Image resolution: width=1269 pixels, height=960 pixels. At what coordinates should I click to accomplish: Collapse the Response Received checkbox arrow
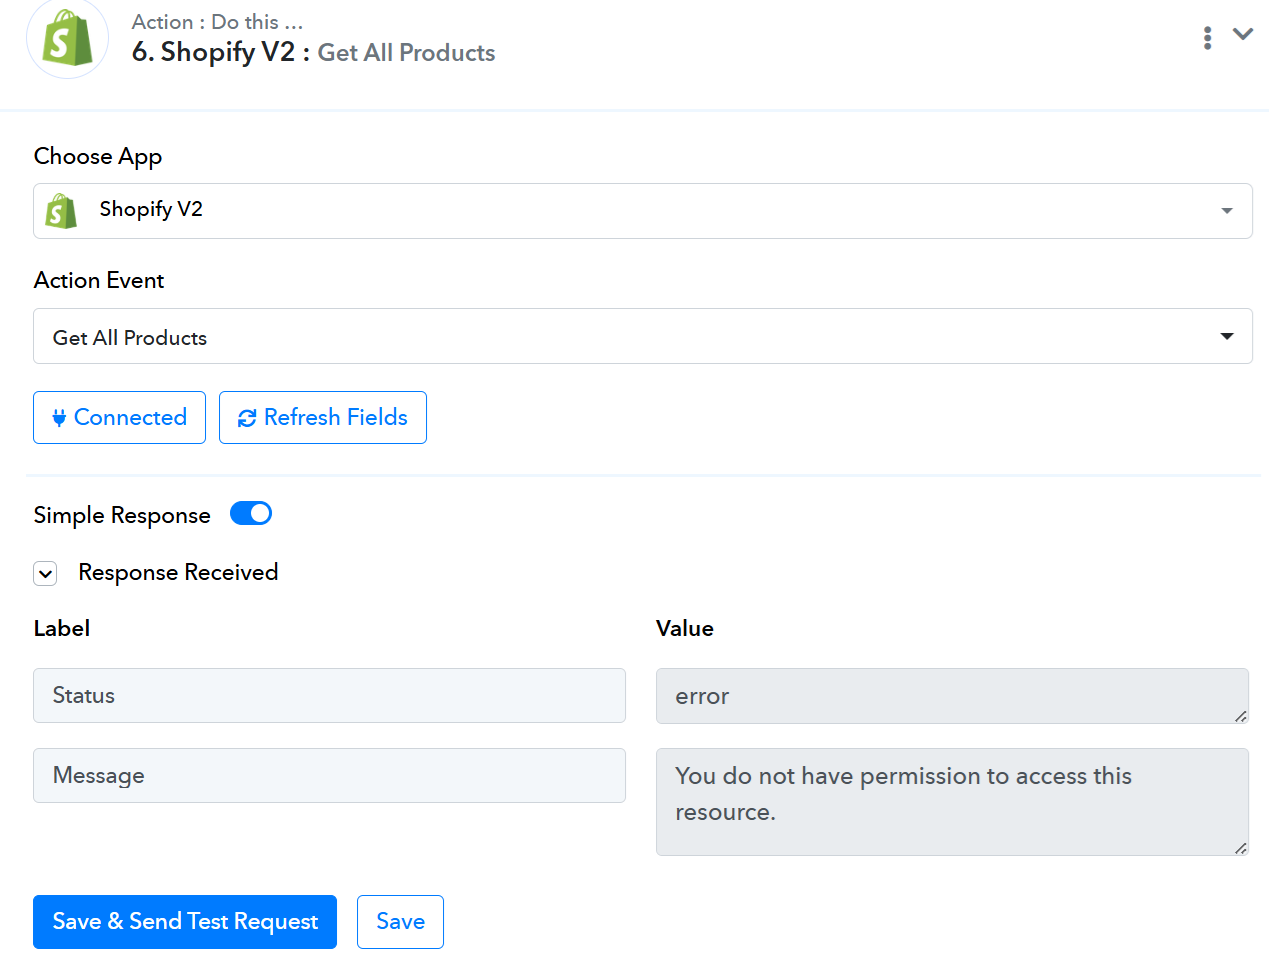pos(45,573)
